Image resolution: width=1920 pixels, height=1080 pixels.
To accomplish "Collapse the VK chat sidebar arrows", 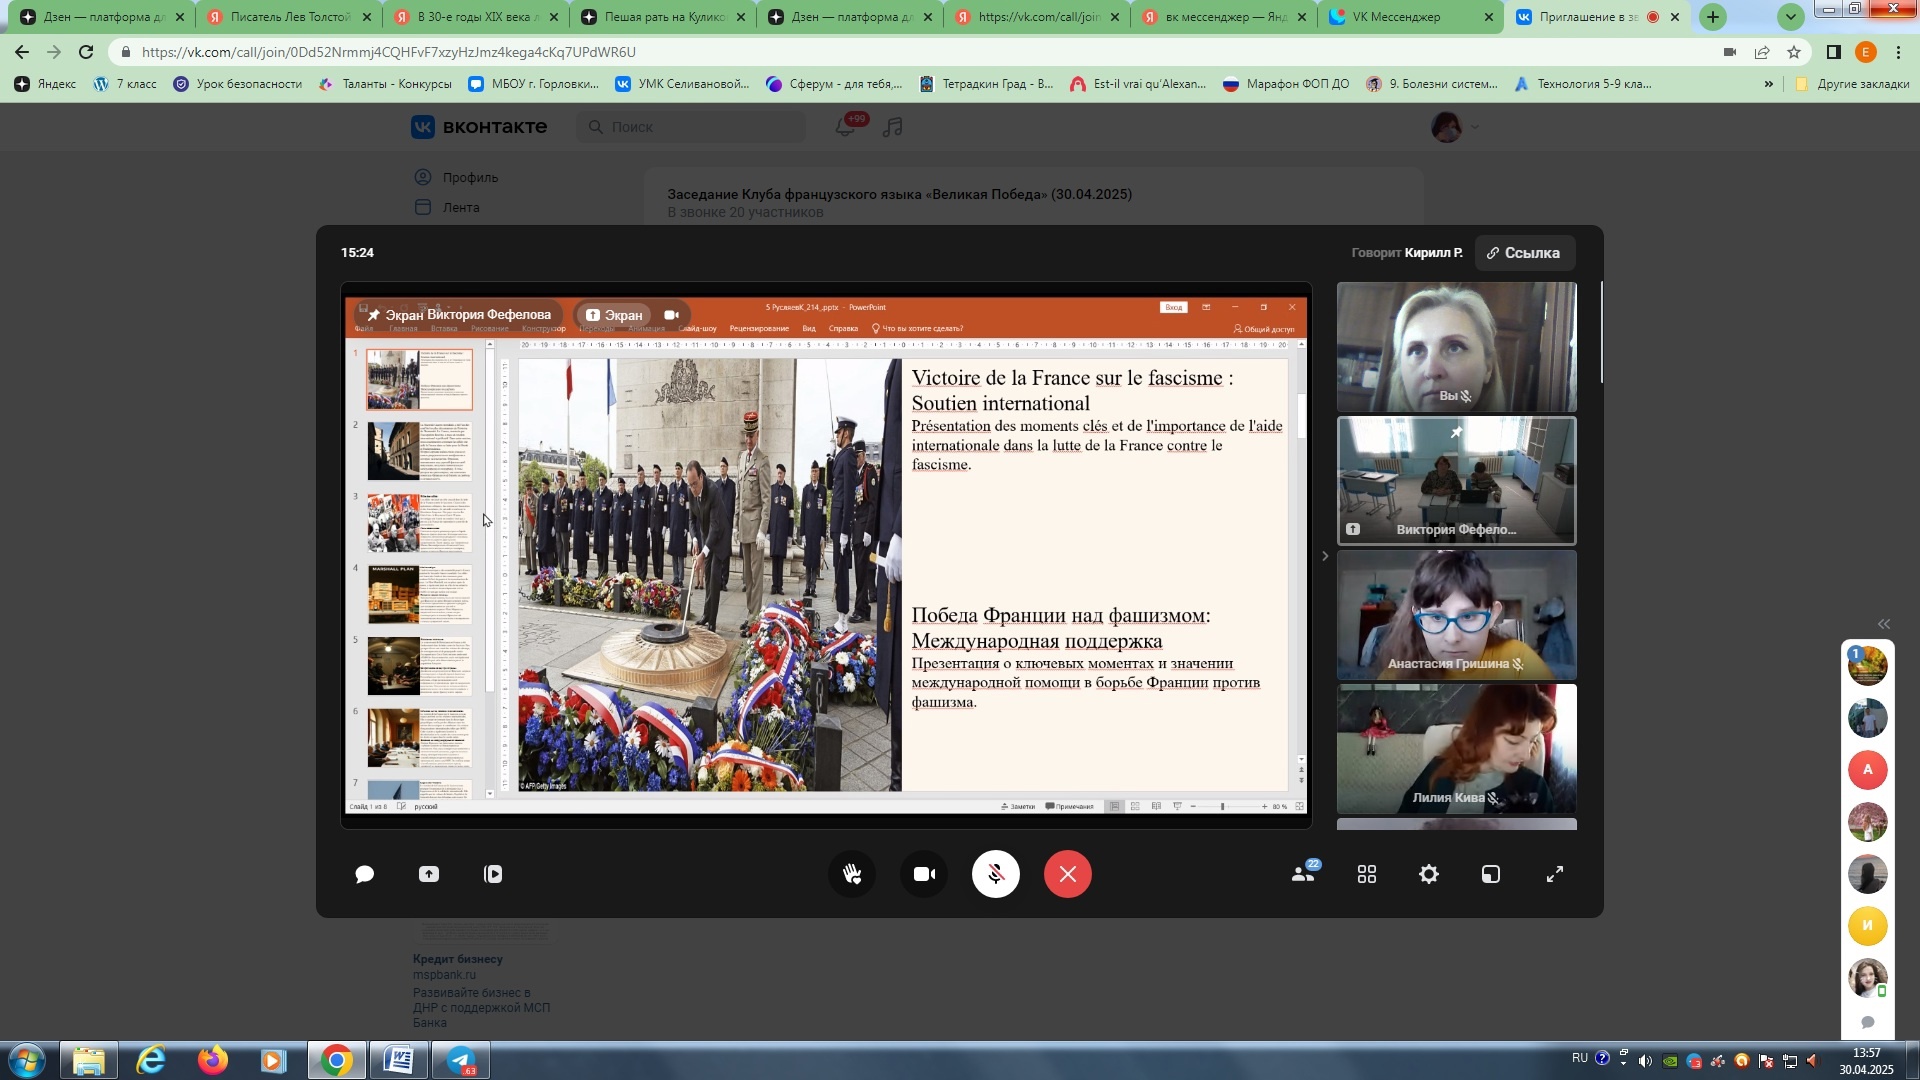I will tap(1884, 624).
